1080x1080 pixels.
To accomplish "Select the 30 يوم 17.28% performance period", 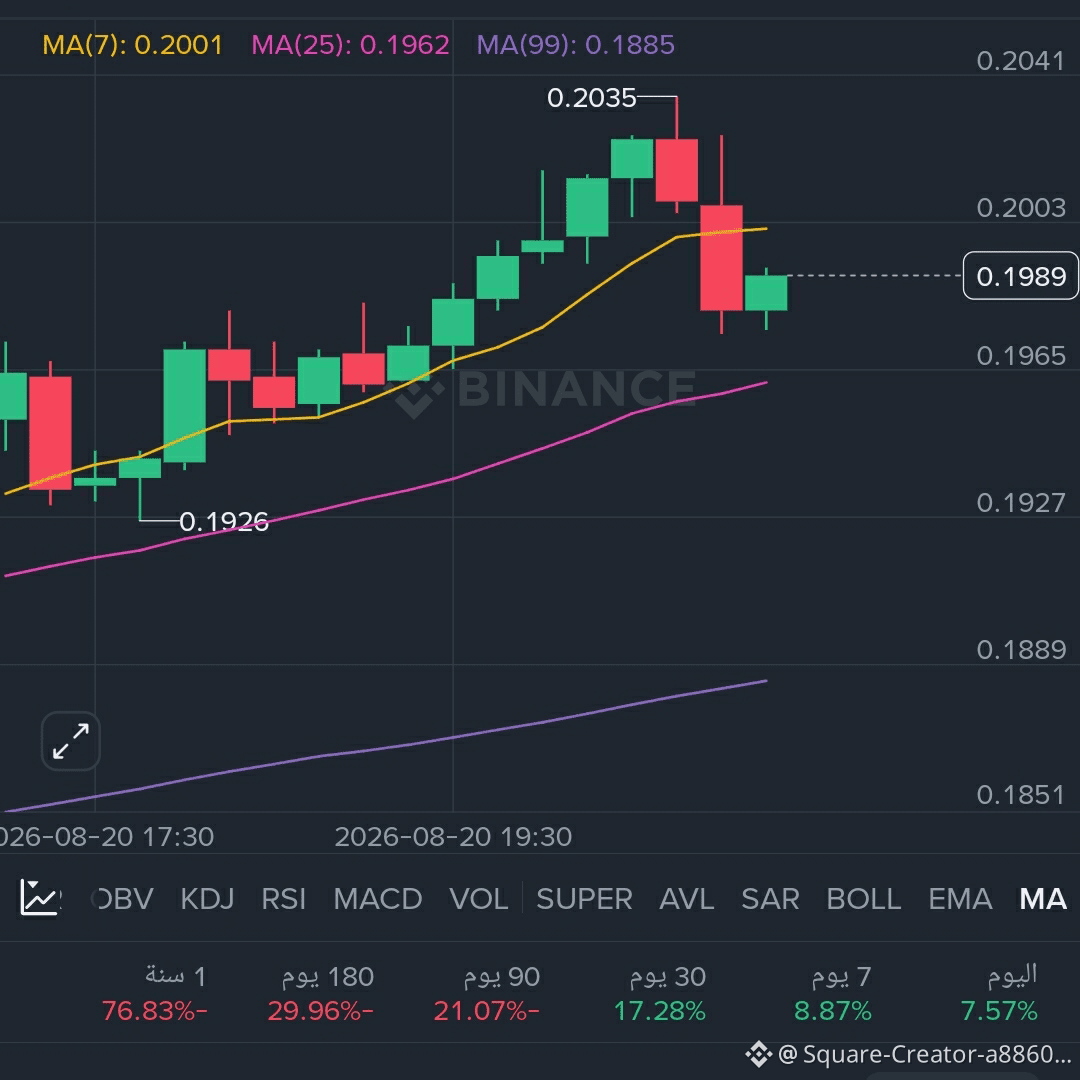I will tap(660, 993).
